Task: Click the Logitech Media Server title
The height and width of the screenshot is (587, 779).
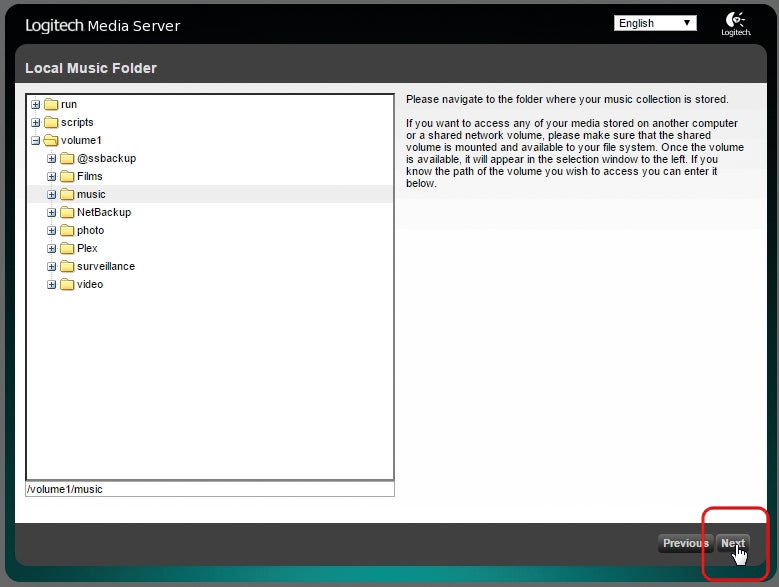Action: coord(102,25)
